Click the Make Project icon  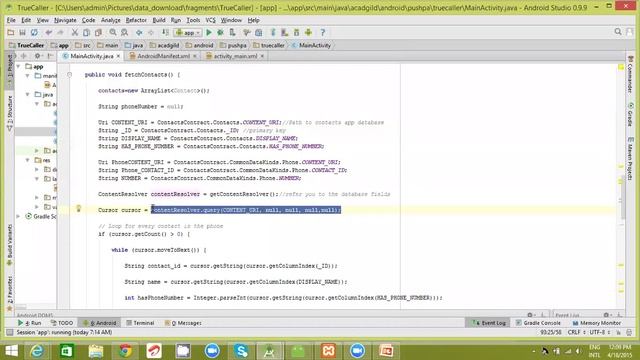(165, 32)
